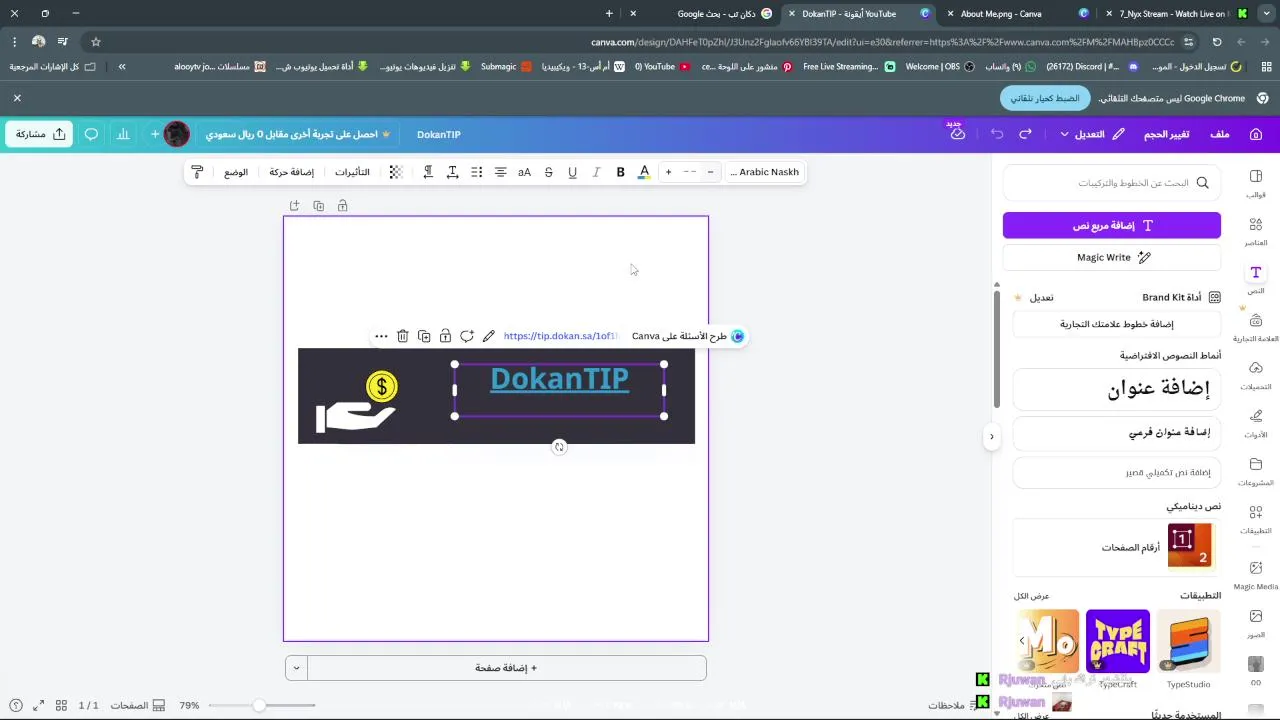This screenshot has height=720, width=1280.
Task: Click the Share (مشاركة) button
Action: (40, 134)
